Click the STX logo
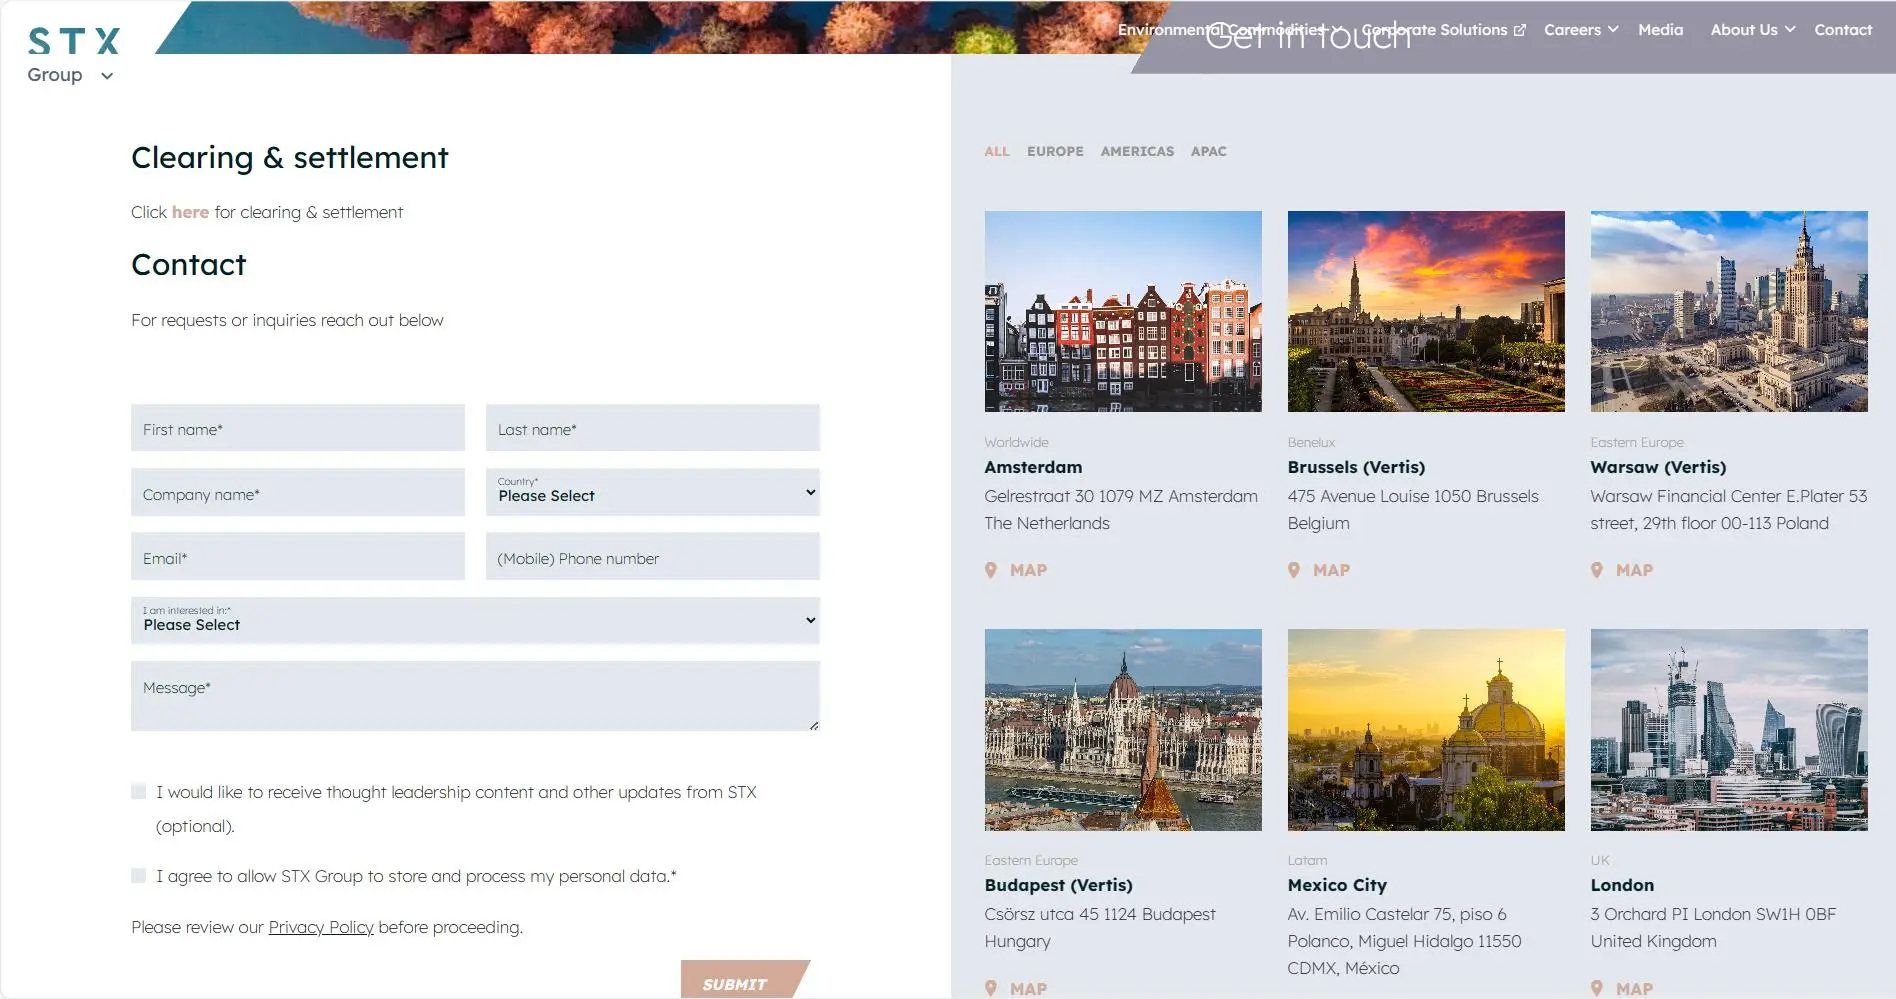 pyautogui.click(x=74, y=41)
